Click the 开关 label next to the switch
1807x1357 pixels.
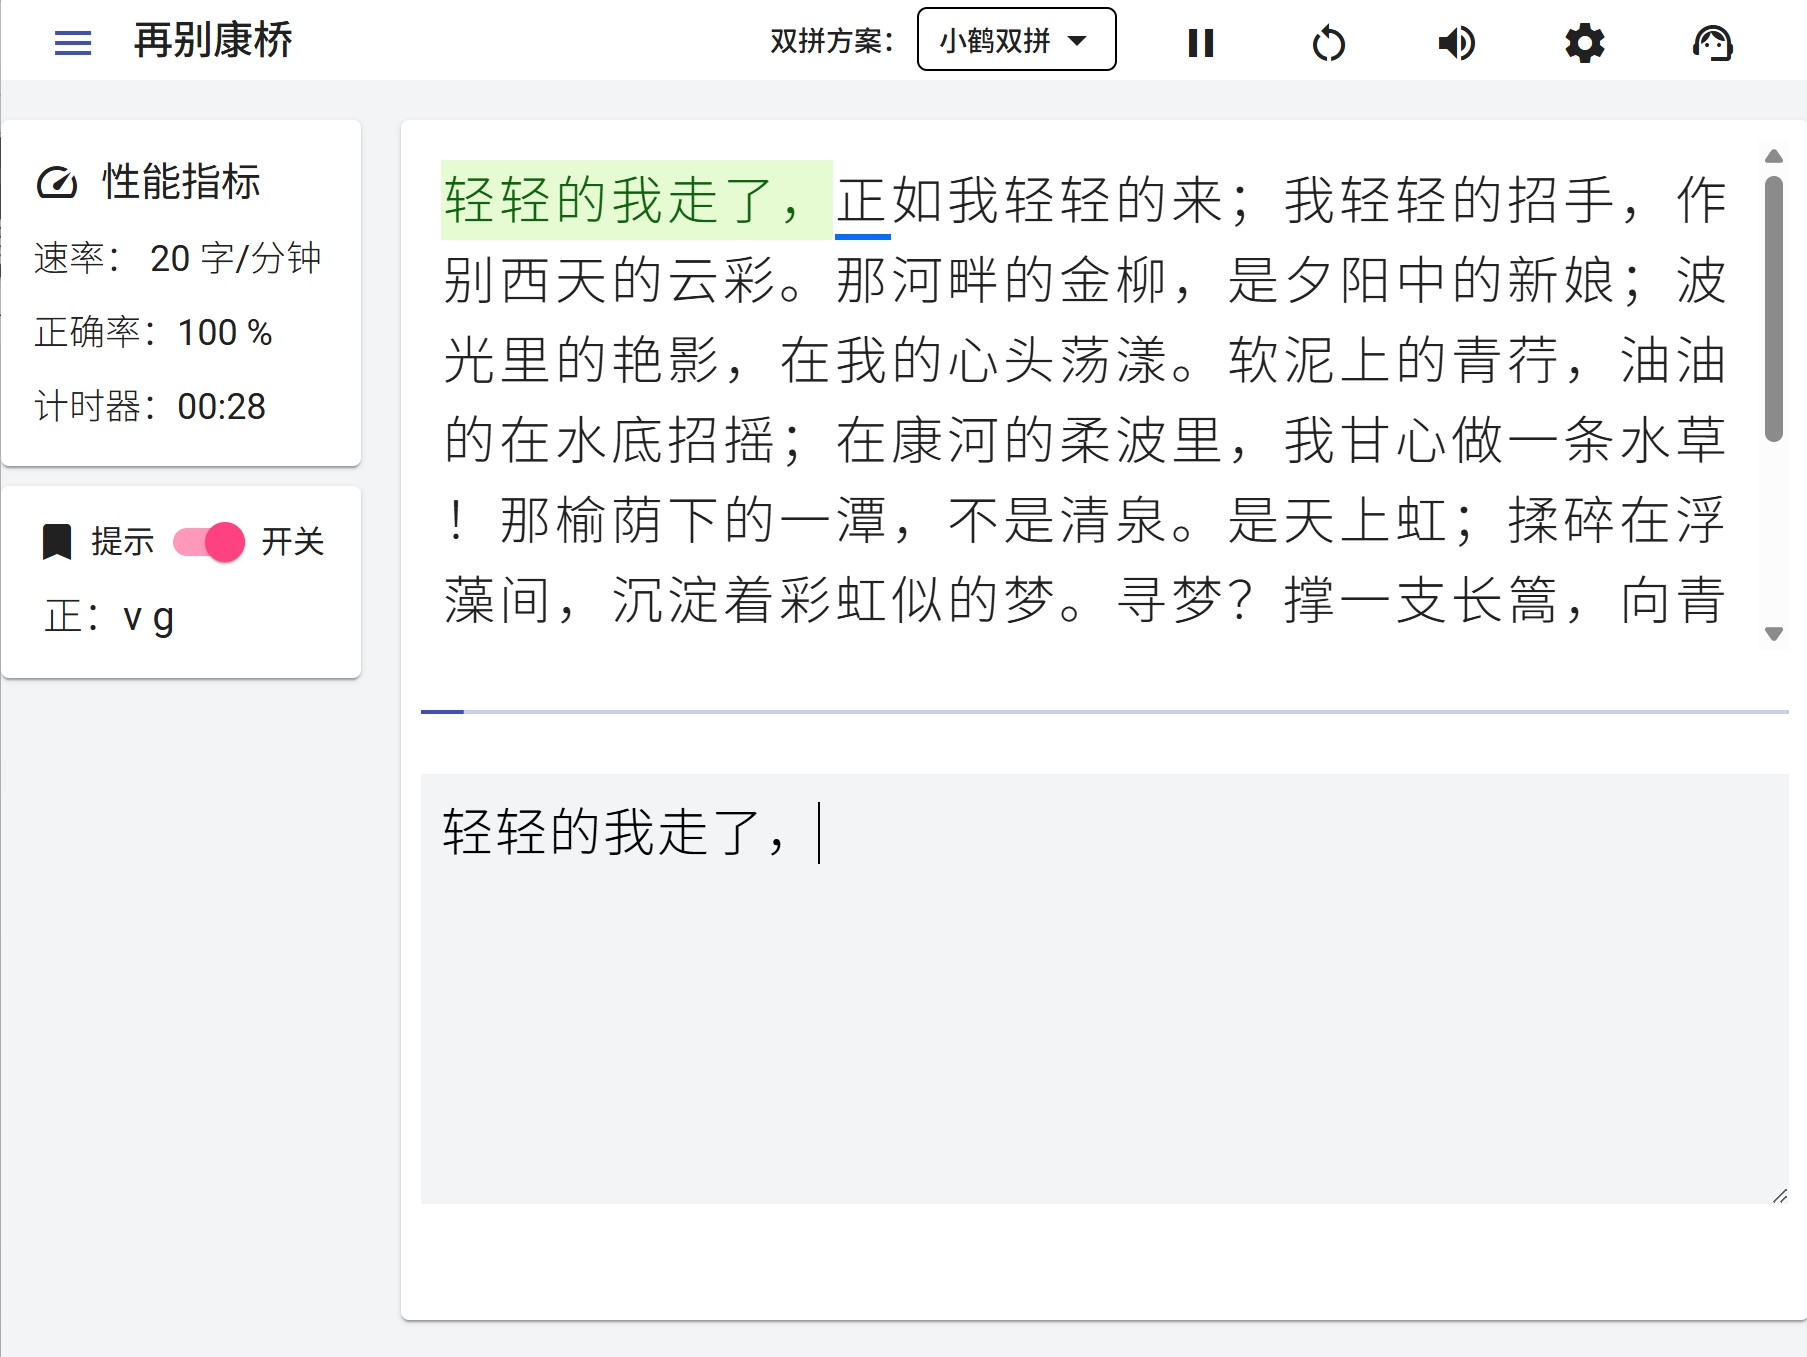(293, 542)
